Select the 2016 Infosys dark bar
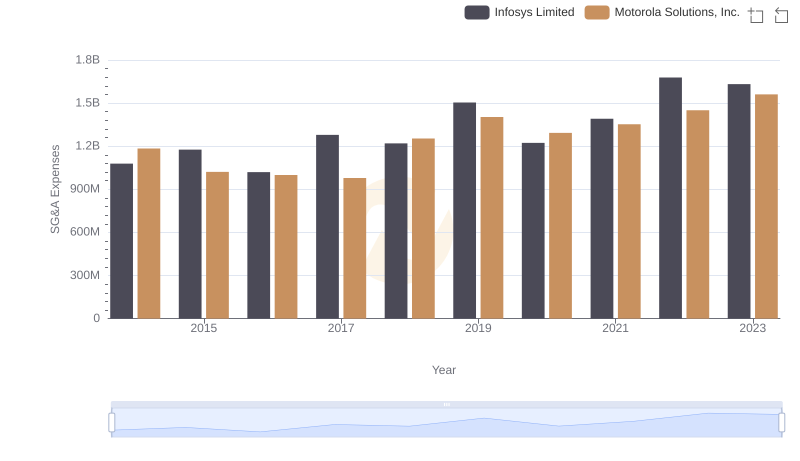Screen dimensions: 800x461 click(x=259, y=245)
